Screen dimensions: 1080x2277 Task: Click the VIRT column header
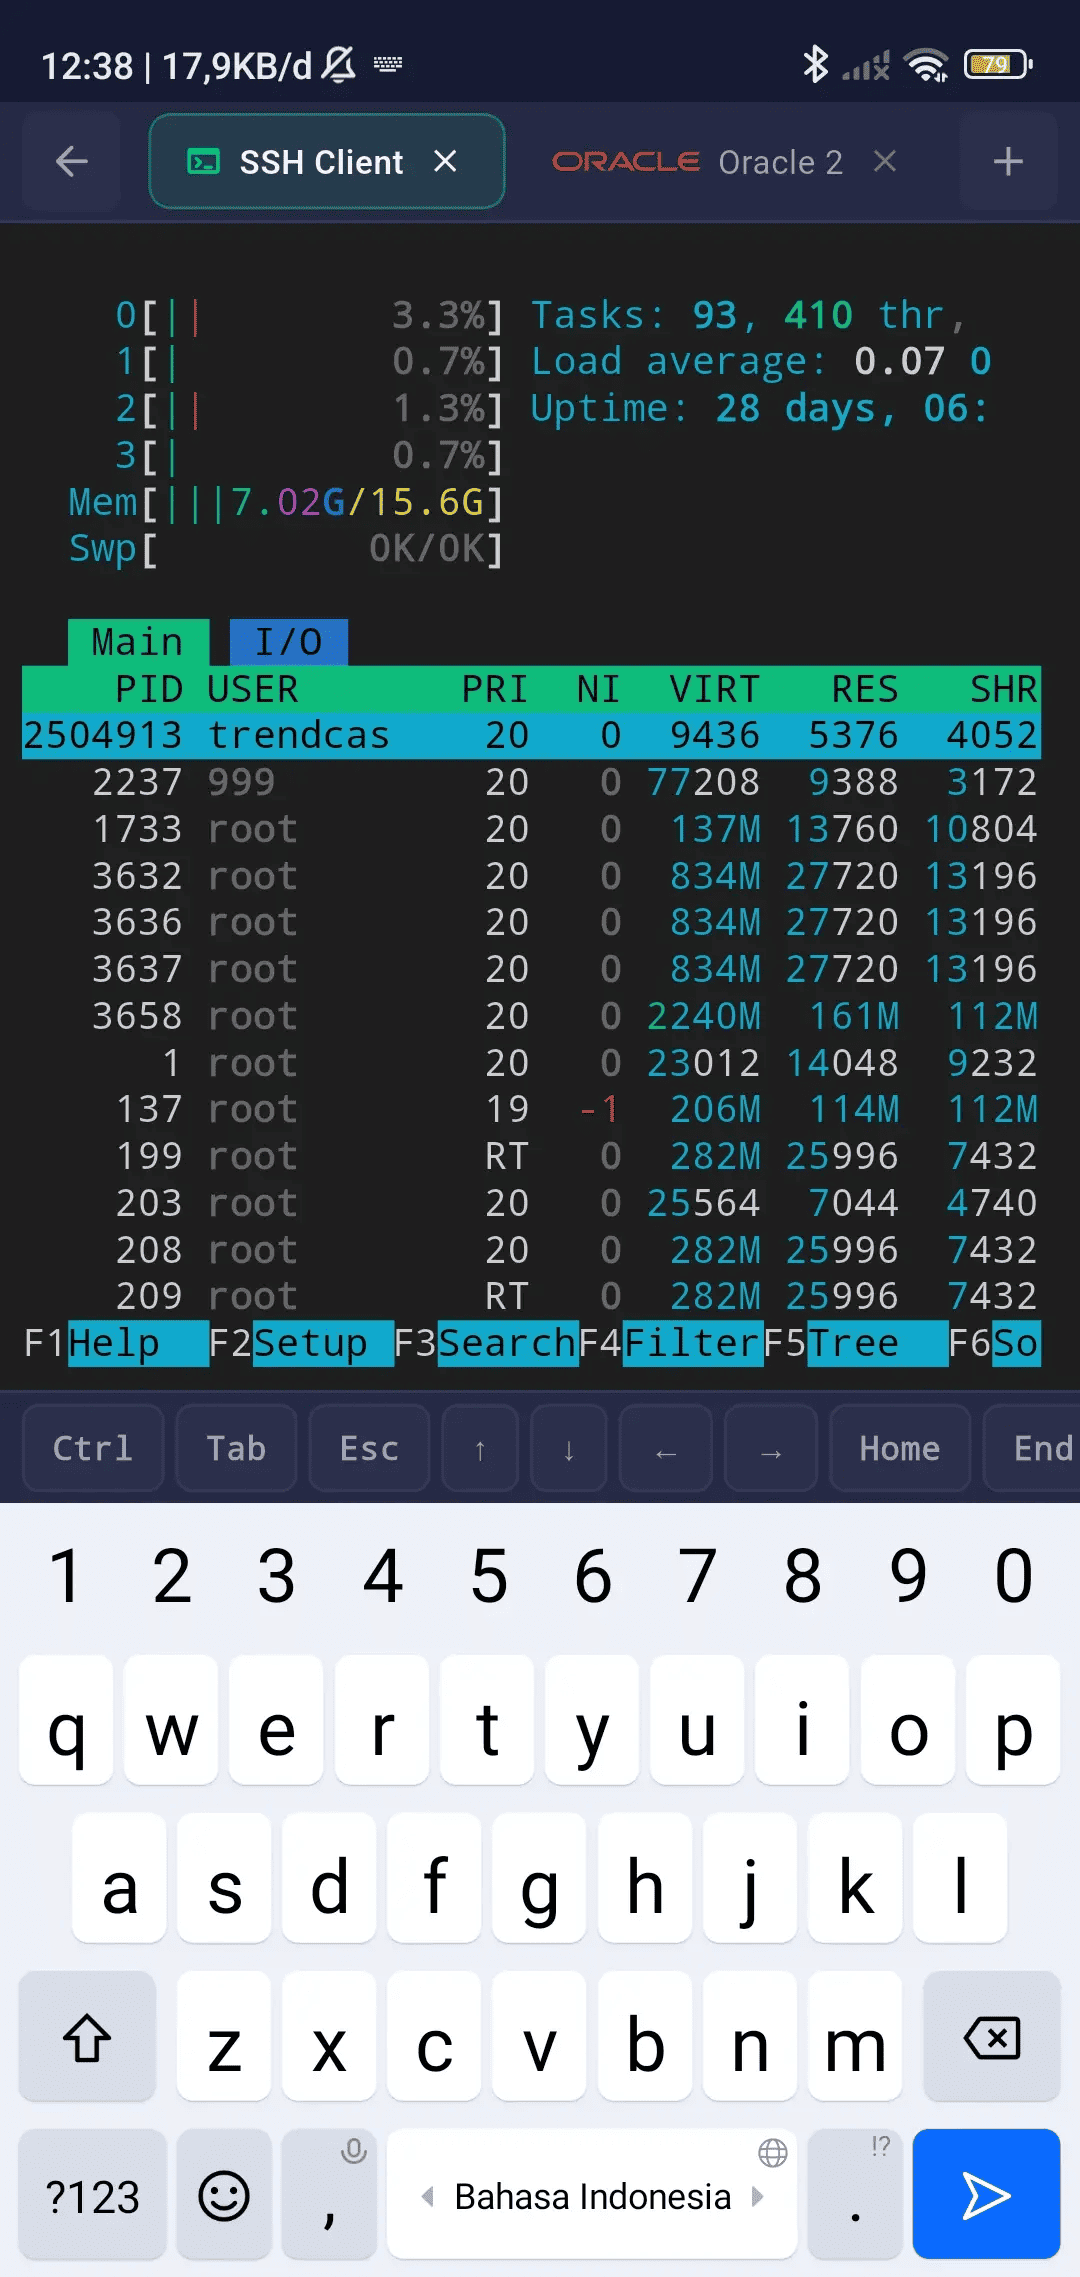pos(714,689)
